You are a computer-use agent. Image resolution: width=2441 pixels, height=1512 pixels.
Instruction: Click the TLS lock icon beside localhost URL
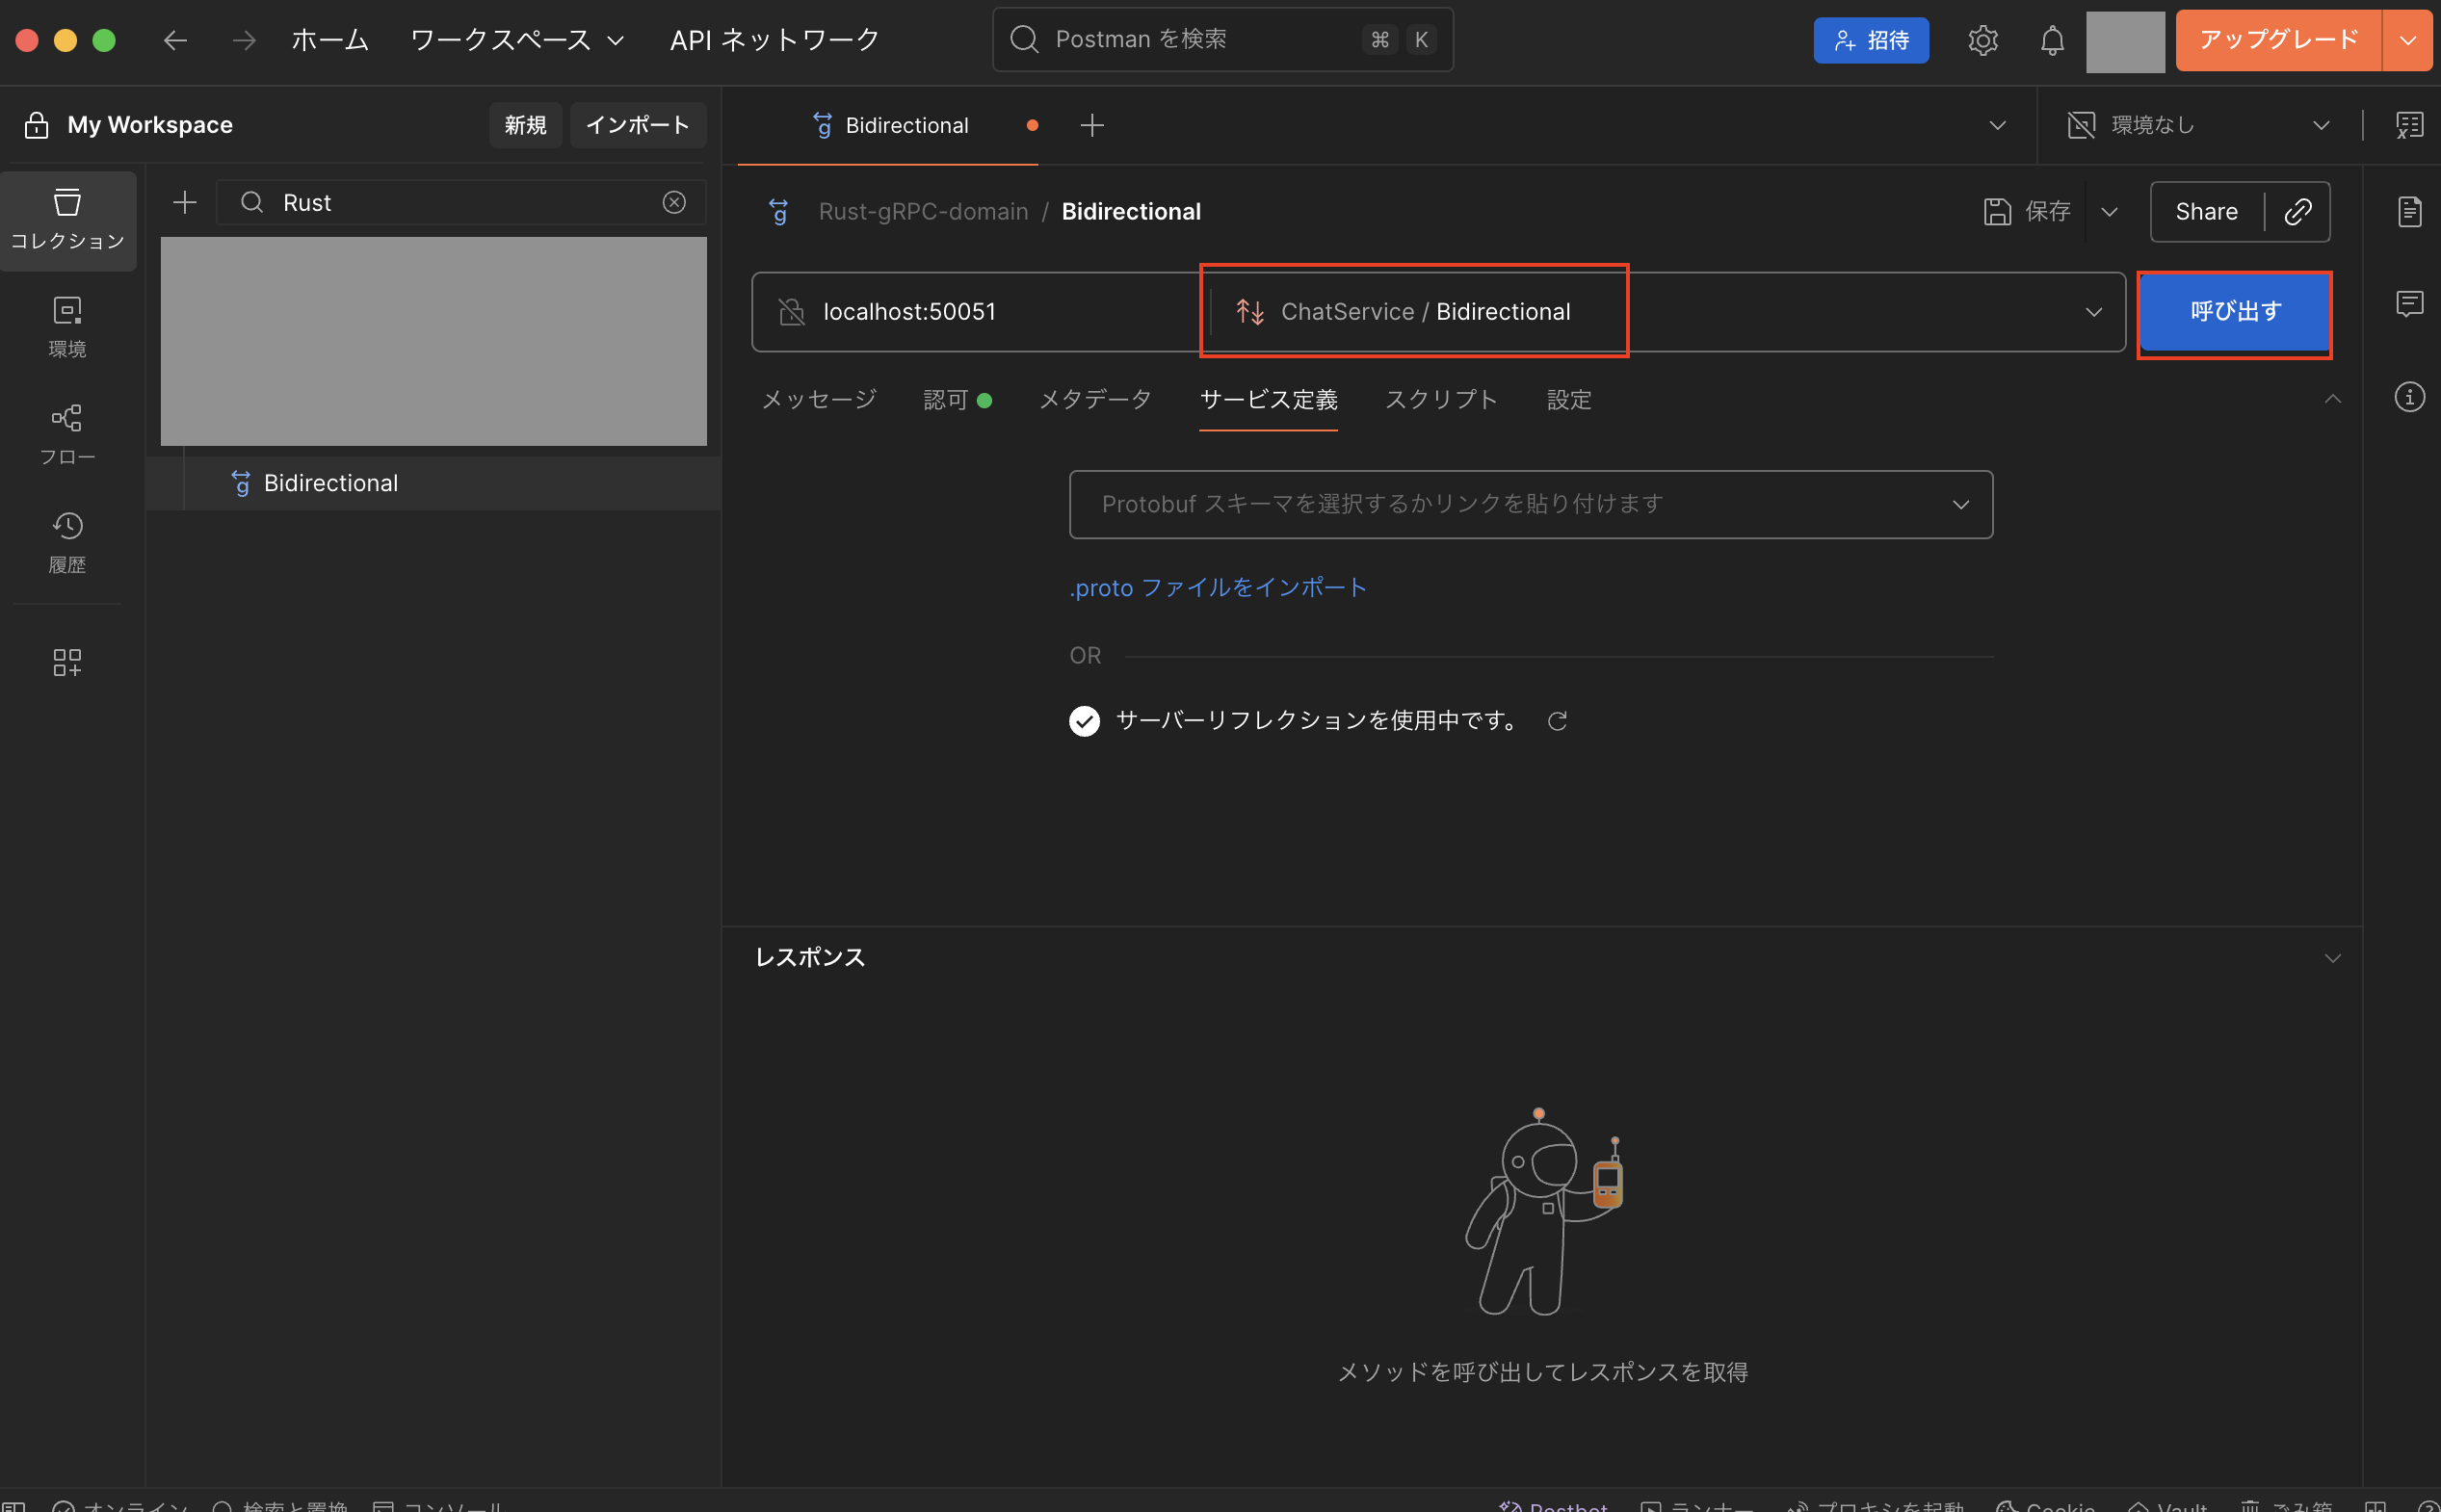click(x=792, y=312)
